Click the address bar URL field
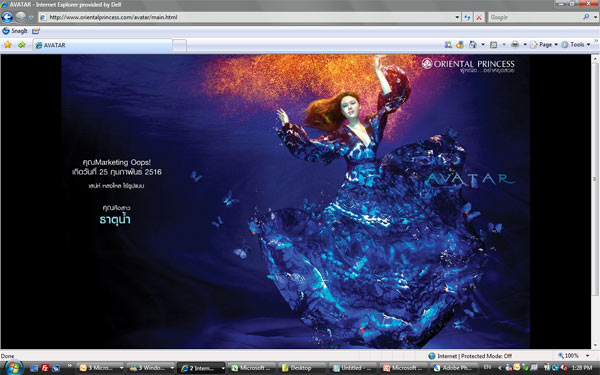The height and width of the screenshot is (375, 600). tap(247, 17)
